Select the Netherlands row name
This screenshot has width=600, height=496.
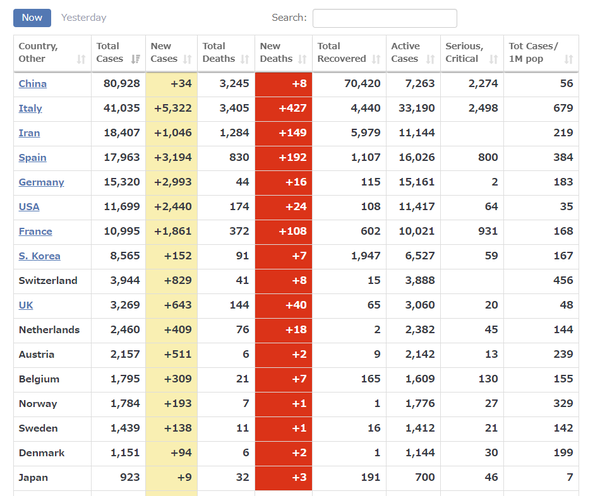click(x=49, y=330)
